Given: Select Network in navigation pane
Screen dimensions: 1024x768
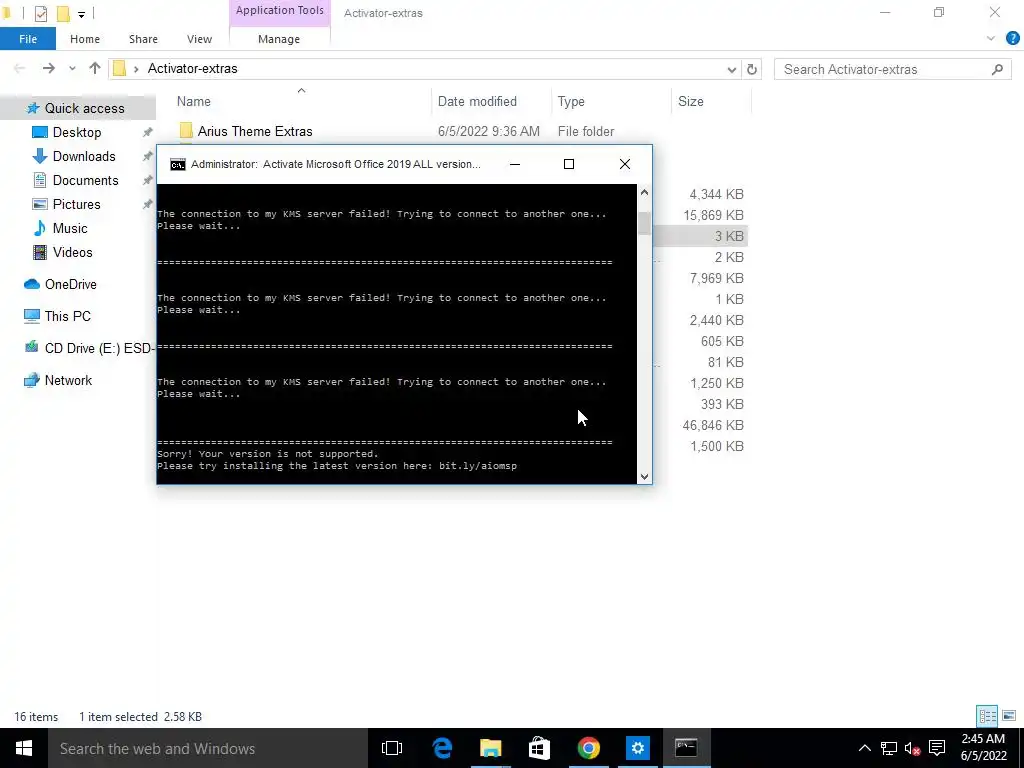Looking at the screenshot, I should (68, 381).
